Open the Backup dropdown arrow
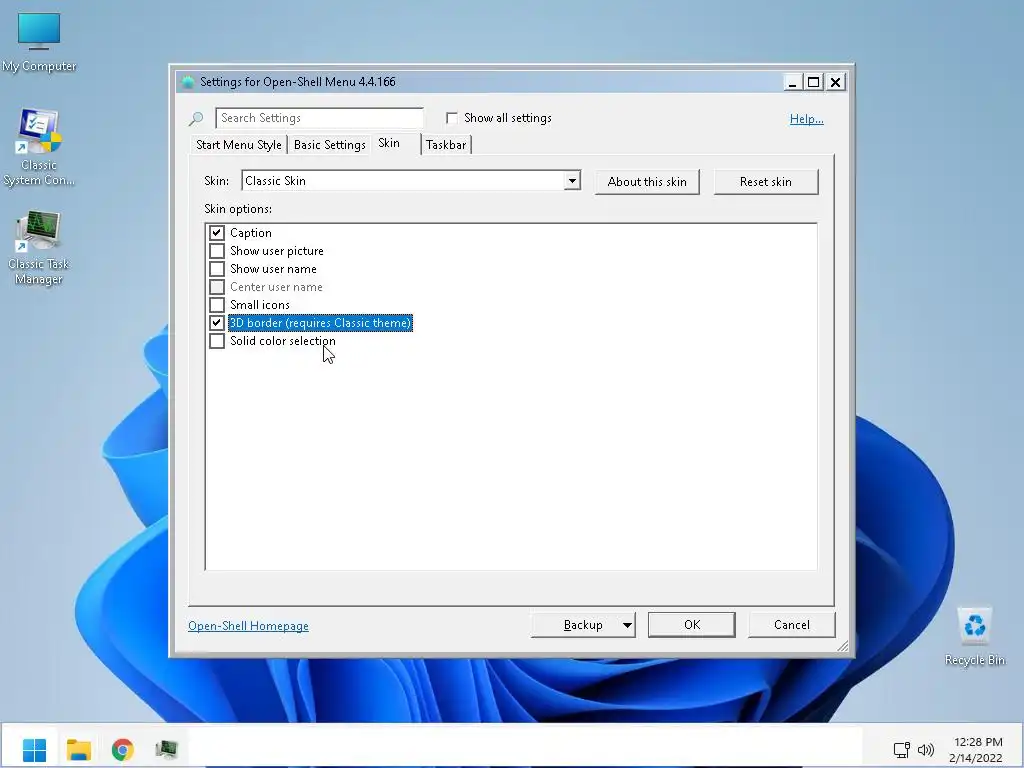 (627, 625)
